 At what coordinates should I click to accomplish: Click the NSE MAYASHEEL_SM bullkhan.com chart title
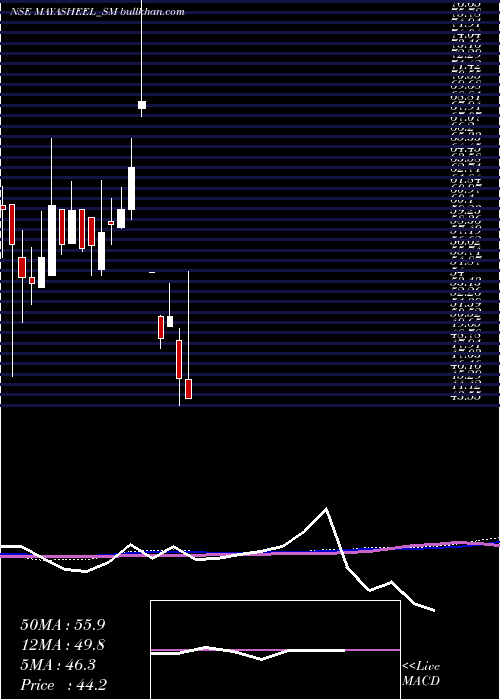coord(97,12)
